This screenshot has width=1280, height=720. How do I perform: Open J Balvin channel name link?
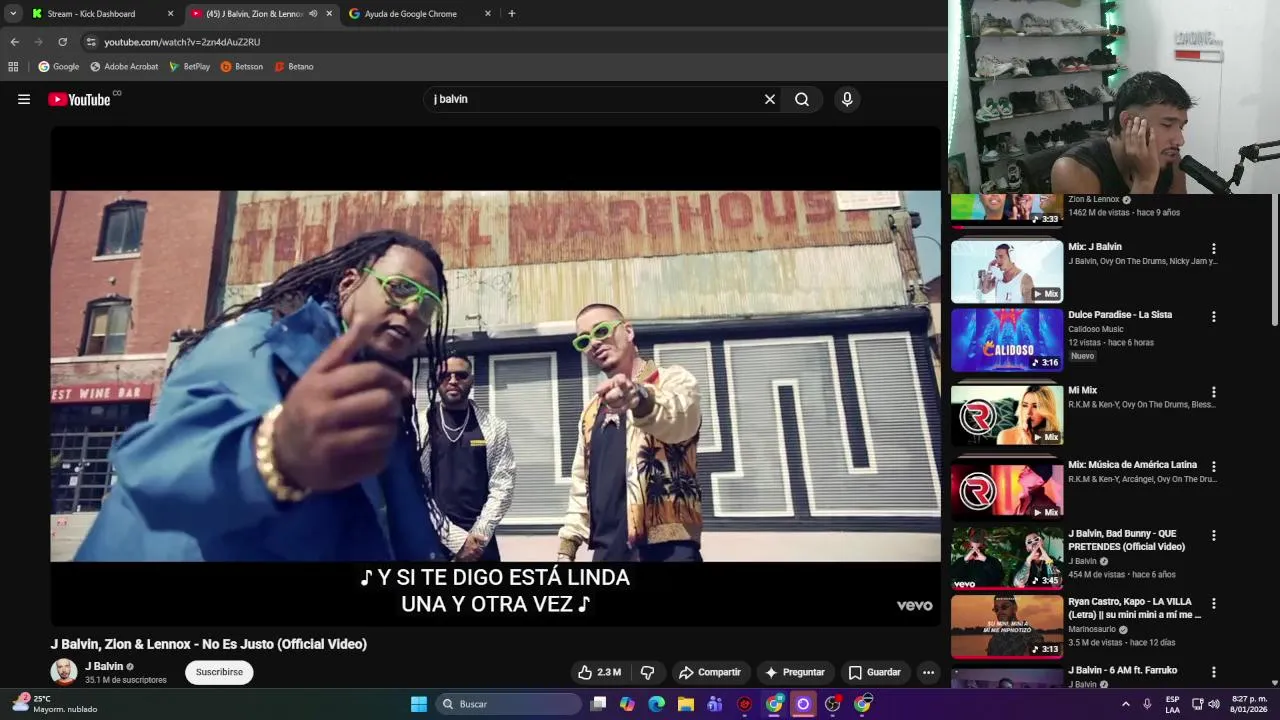coord(104,666)
